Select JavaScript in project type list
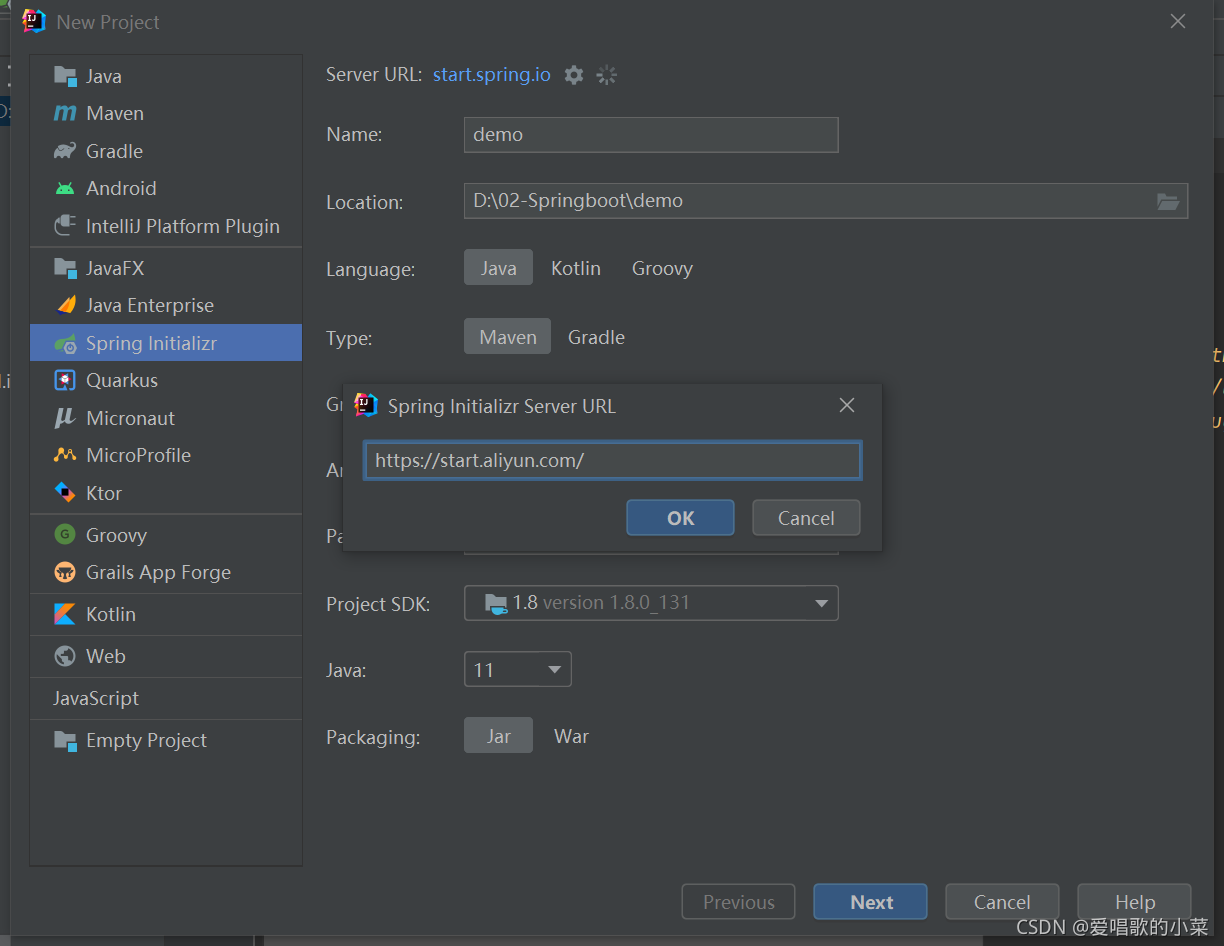Image resolution: width=1224 pixels, height=946 pixels. pos(96,698)
